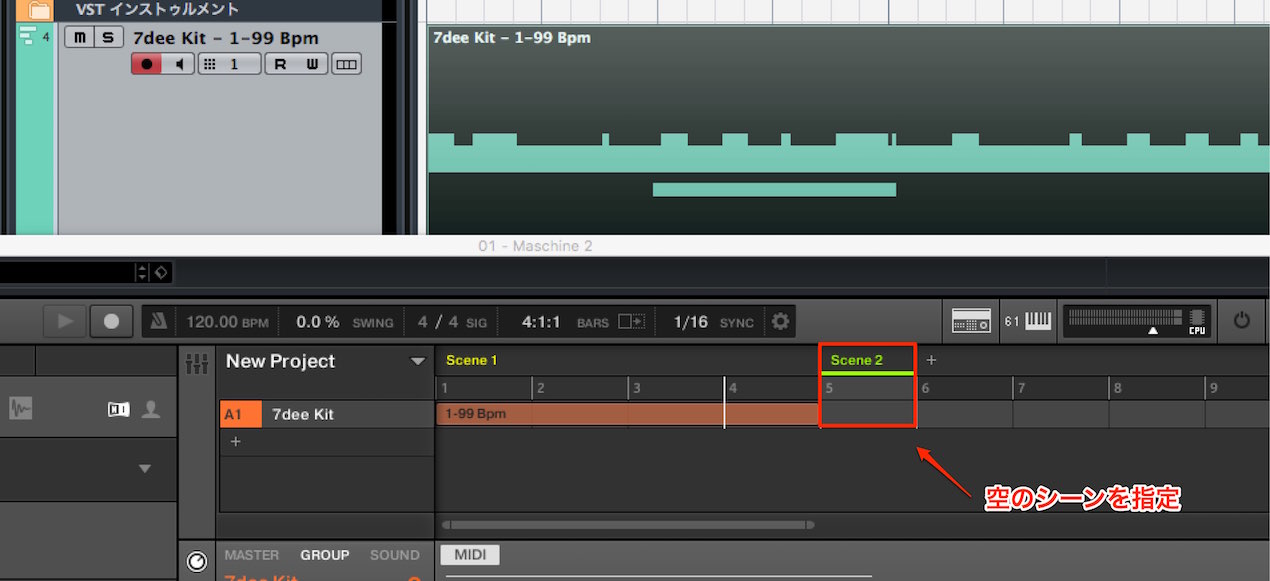The width and height of the screenshot is (1270, 581).
Task: Toggle the follow playhead icon
Action: (x=631, y=322)
